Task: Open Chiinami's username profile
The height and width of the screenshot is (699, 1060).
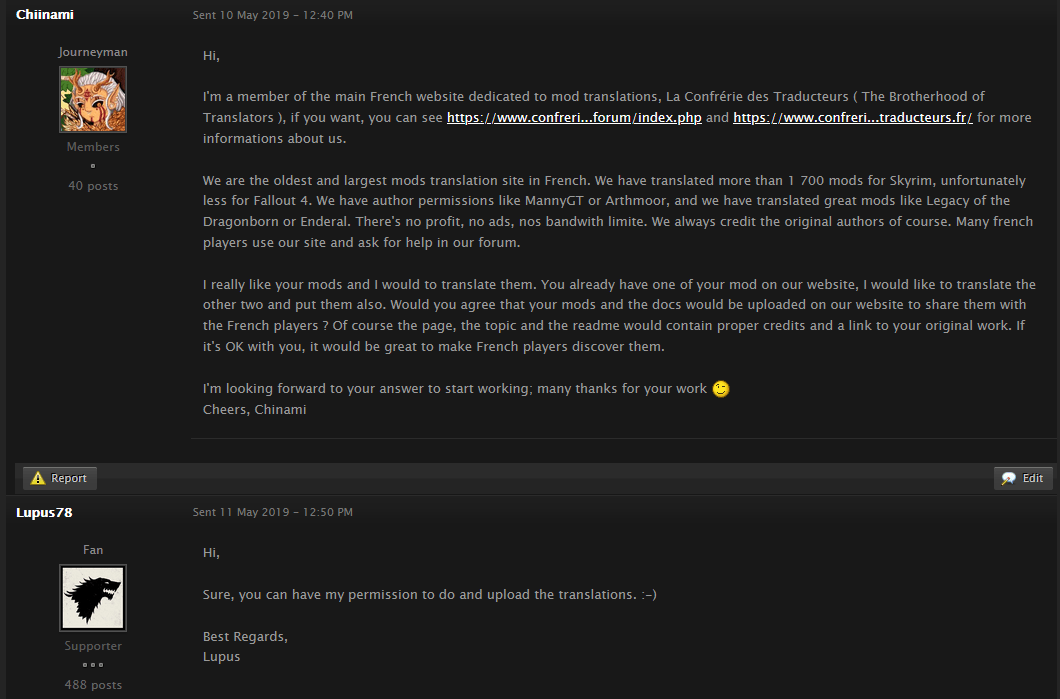Action: click(x=45, y=14)
